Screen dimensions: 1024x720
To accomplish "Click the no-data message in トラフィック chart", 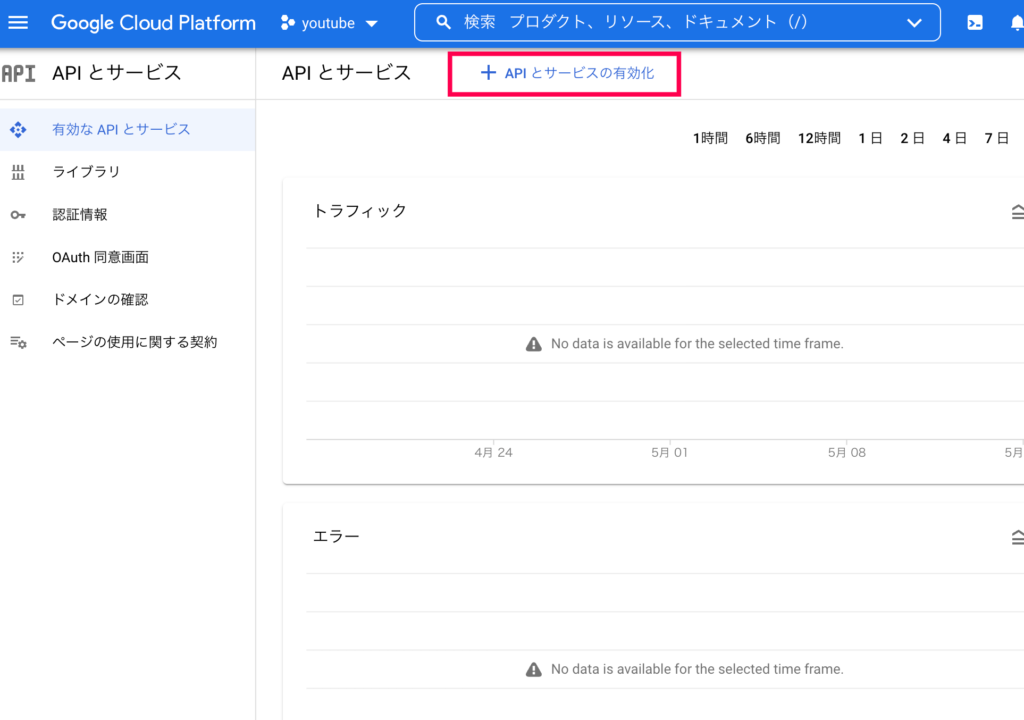I will 697,344.
